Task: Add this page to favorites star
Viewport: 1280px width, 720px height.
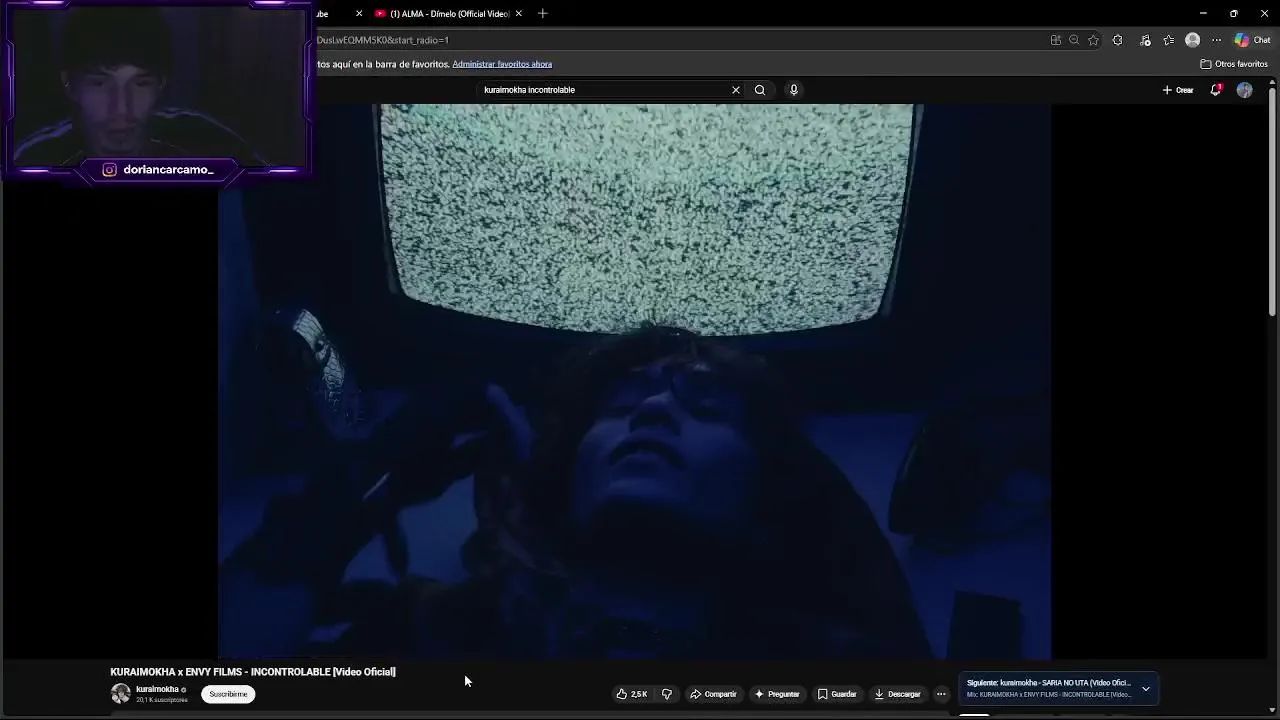Action: (x=1093, y=40)
